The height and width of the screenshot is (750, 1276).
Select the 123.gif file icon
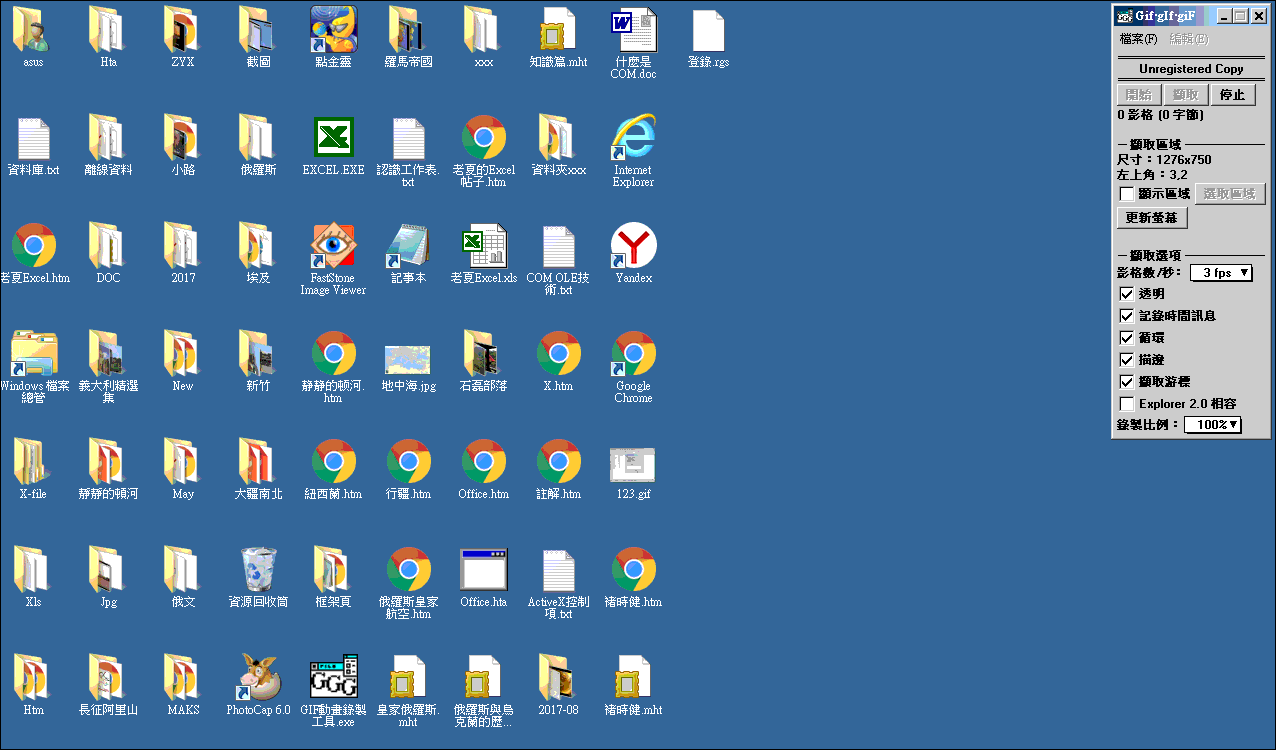point(633,464)
